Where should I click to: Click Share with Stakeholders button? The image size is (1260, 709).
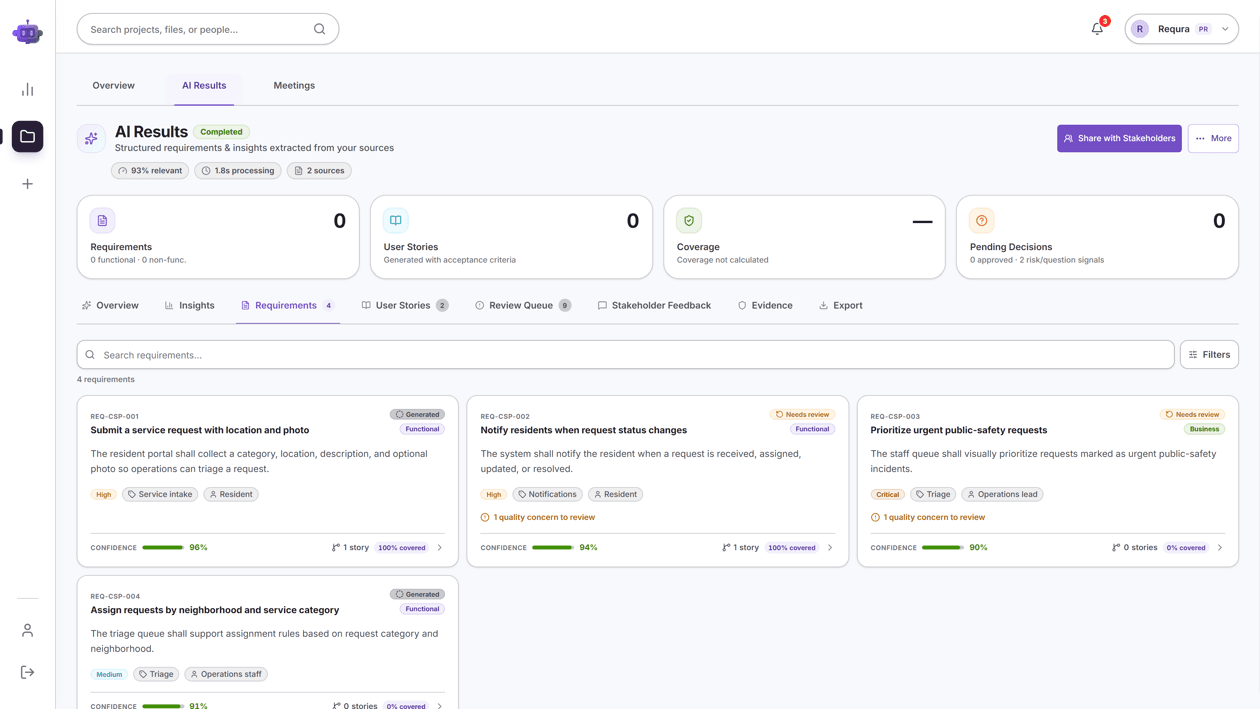click(1119, 138)
